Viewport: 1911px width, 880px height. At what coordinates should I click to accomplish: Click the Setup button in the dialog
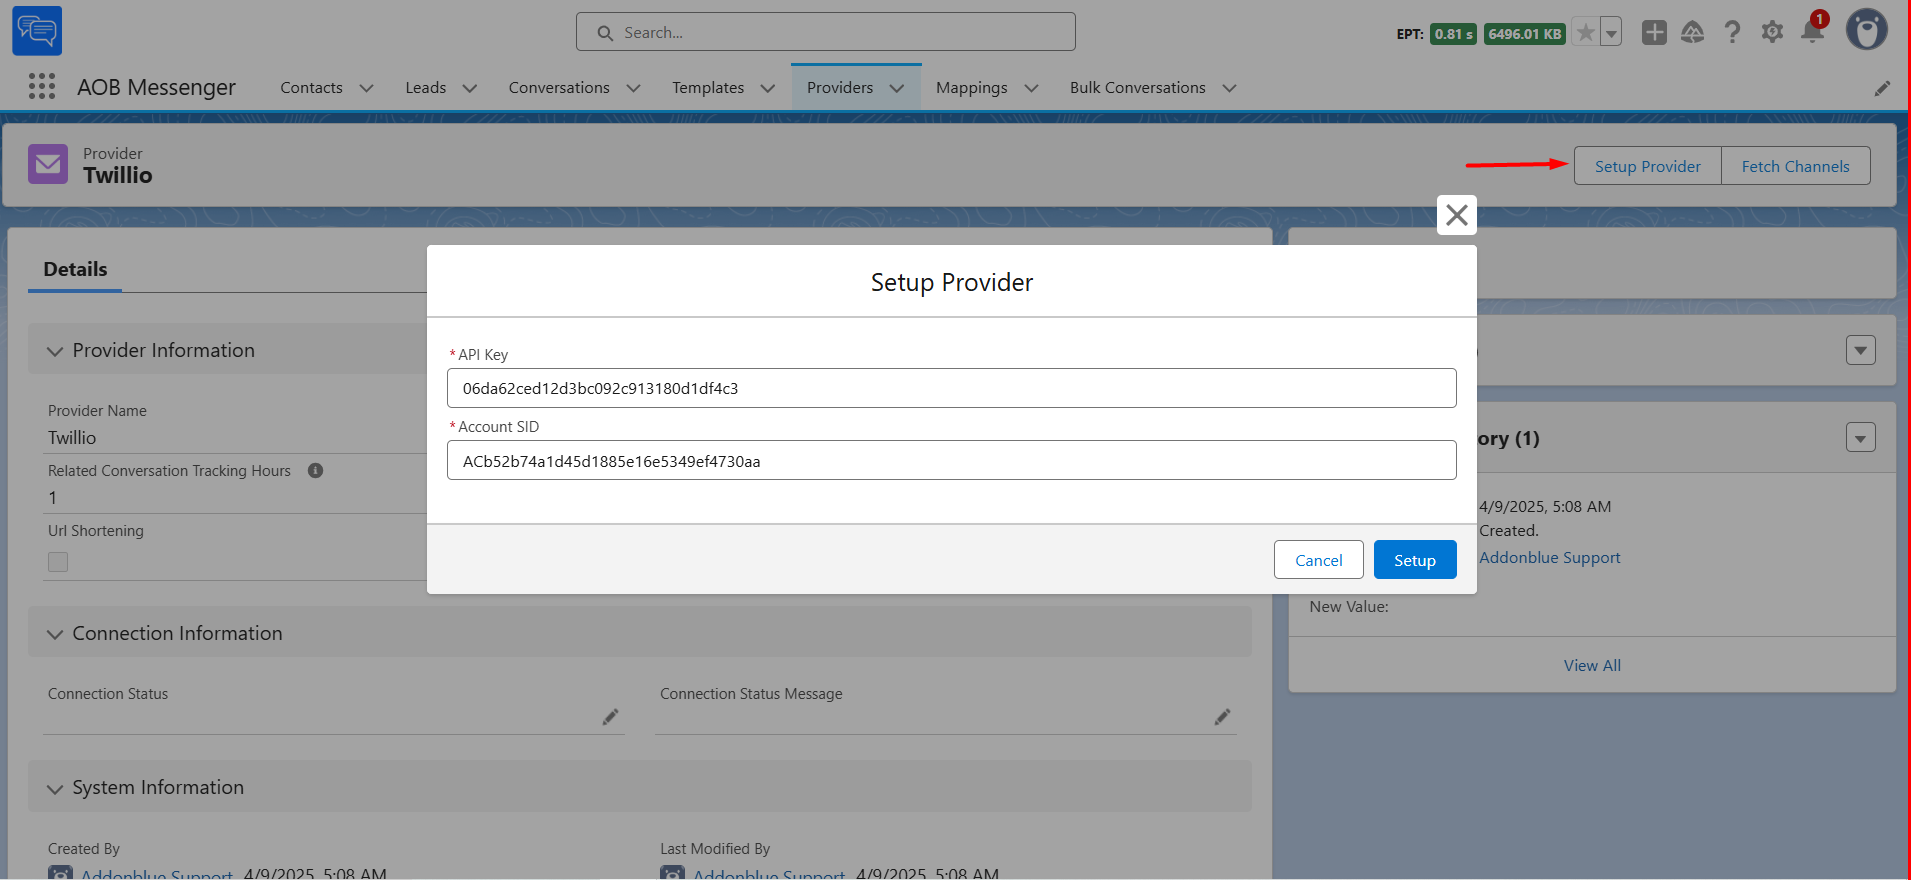pyautogui.click(x=1415, y=560)
